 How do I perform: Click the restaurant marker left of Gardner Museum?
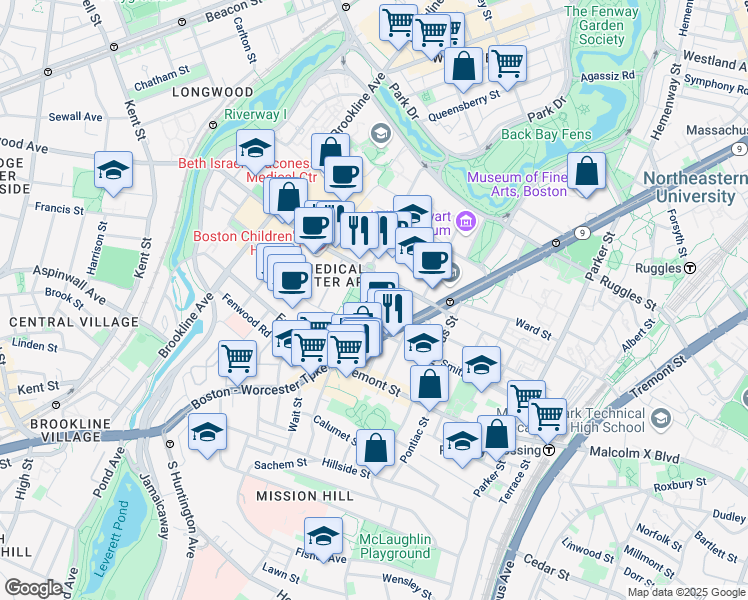tap(360, 234)
